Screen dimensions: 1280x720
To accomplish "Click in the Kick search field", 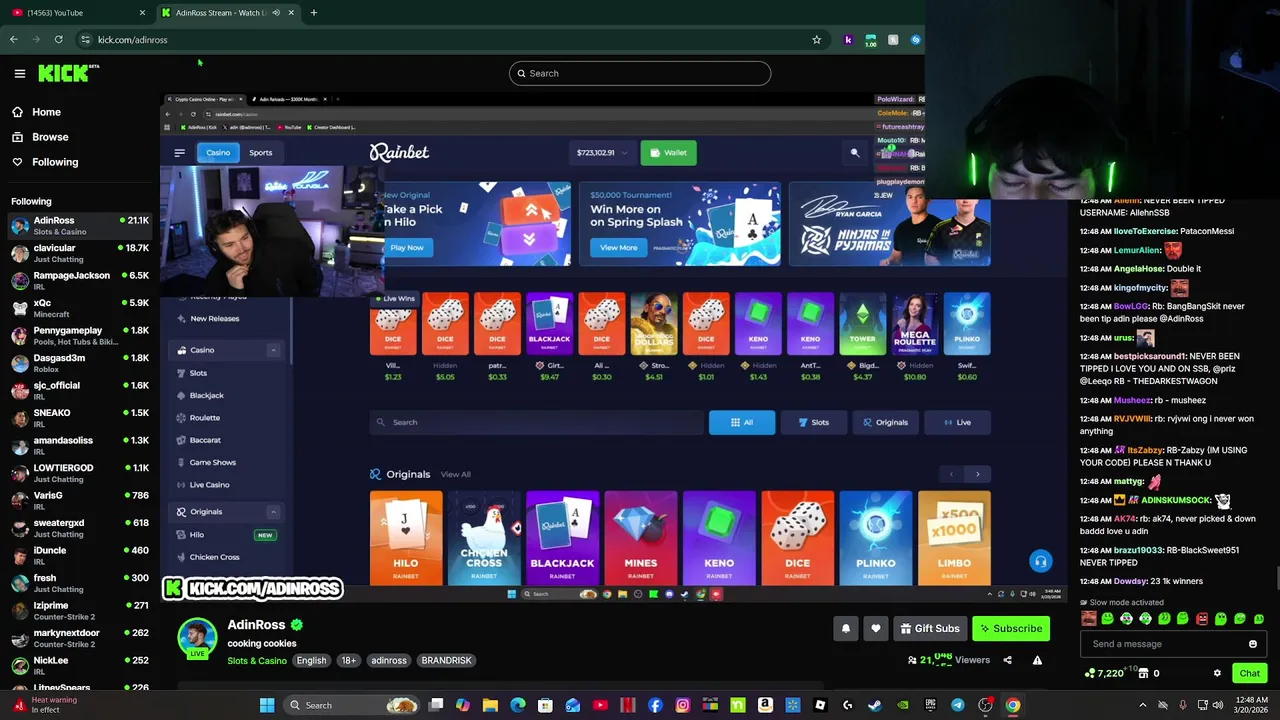I will click(640, 73).
